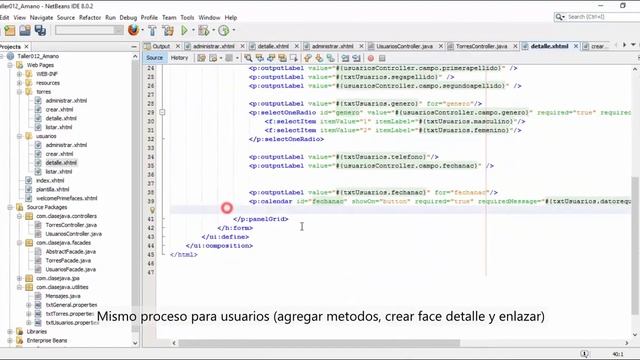Click the Firefox browser icon in toolbar
The image size is (640, 360).
coord(133,30)
